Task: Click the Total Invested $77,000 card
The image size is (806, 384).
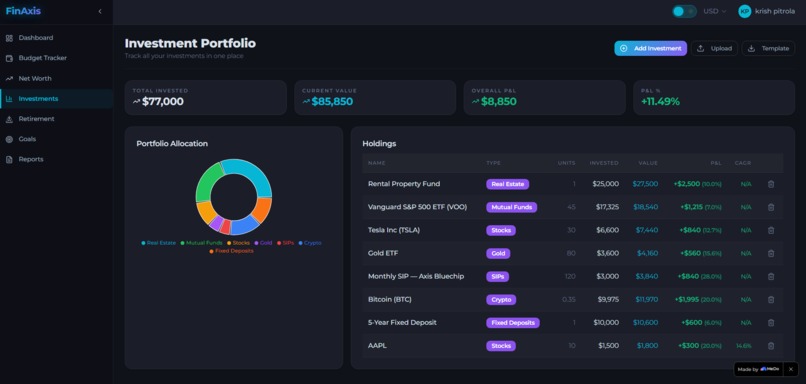Action: 206,97
